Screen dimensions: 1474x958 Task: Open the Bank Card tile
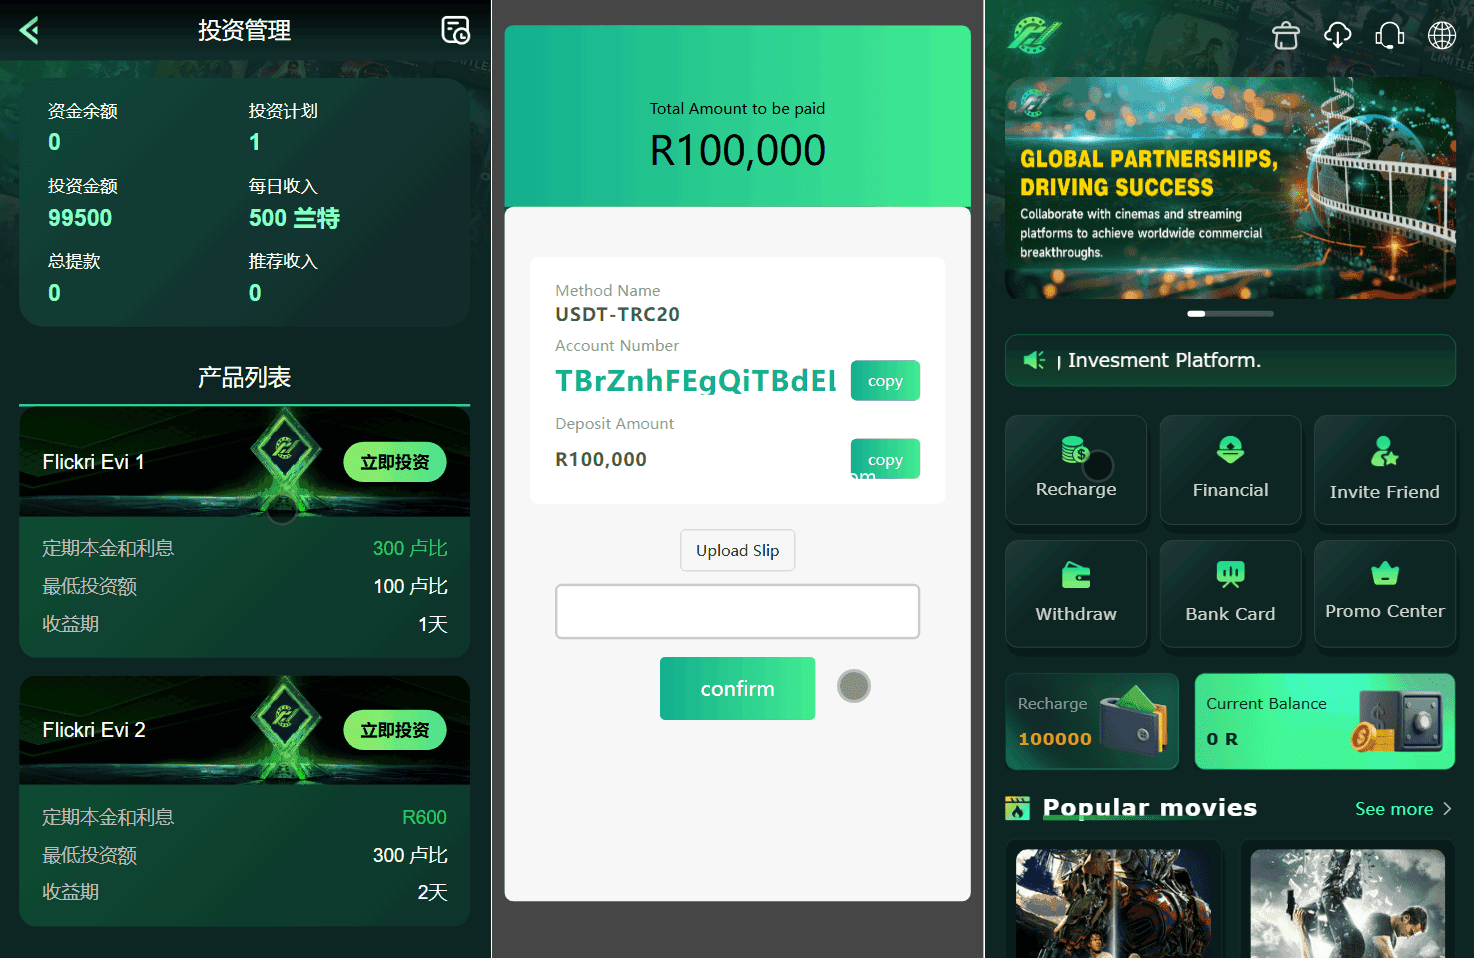1230,594
